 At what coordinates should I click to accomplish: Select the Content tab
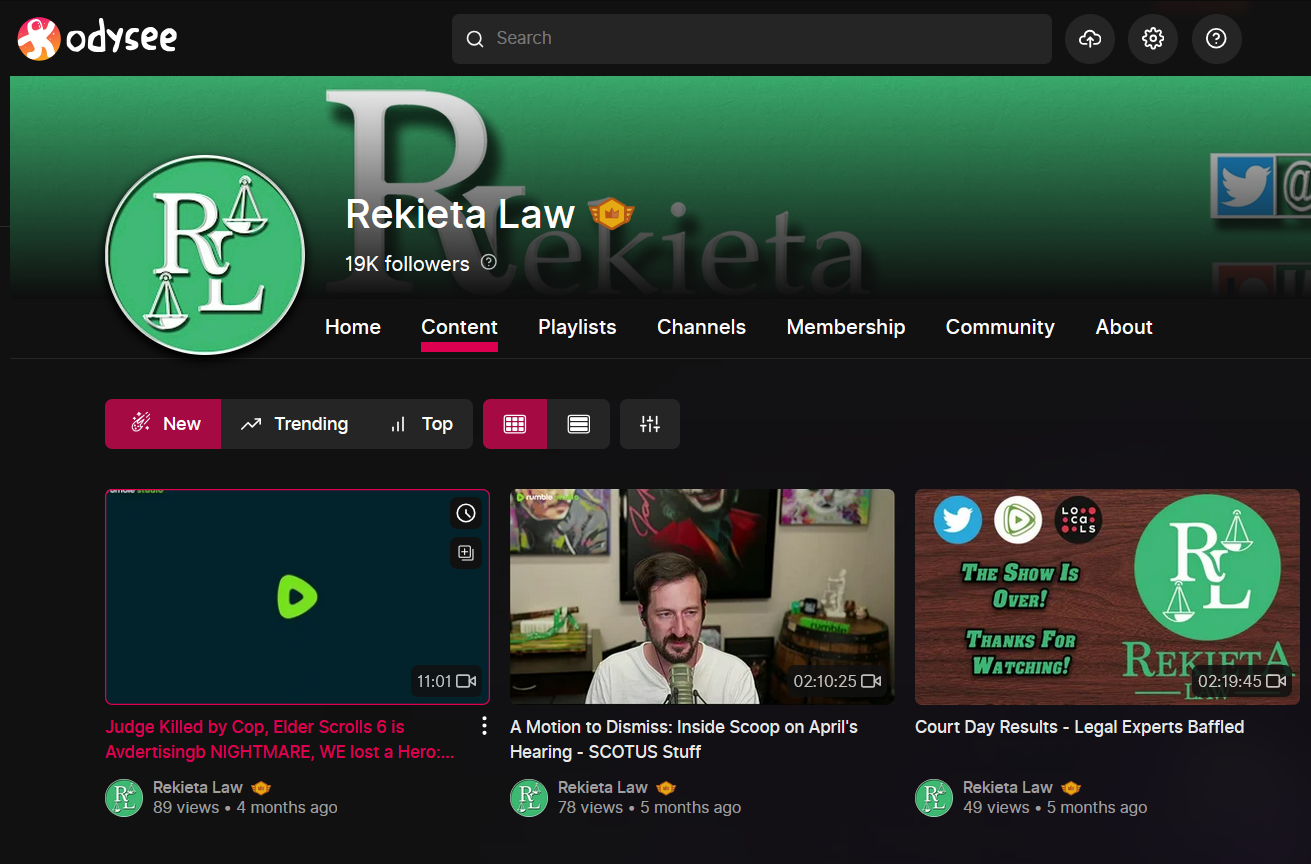point(459,327)
